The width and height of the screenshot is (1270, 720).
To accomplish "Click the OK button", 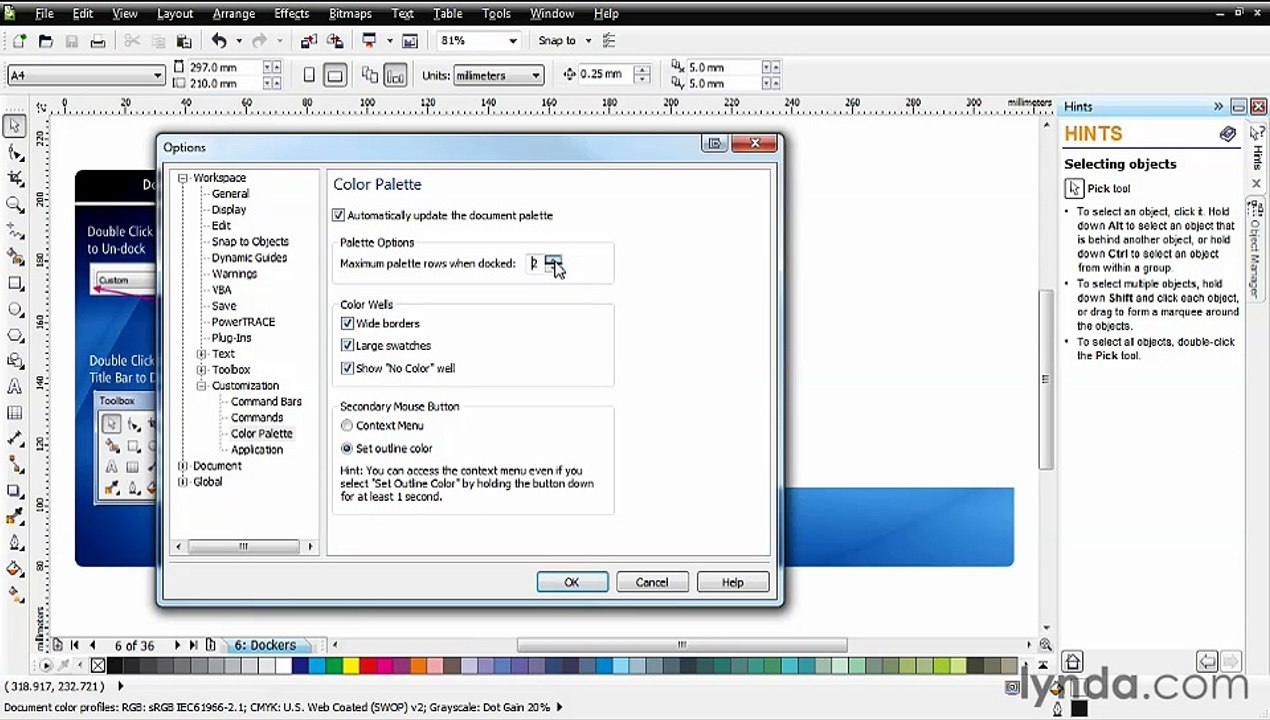I will click(x=571, y=583).
